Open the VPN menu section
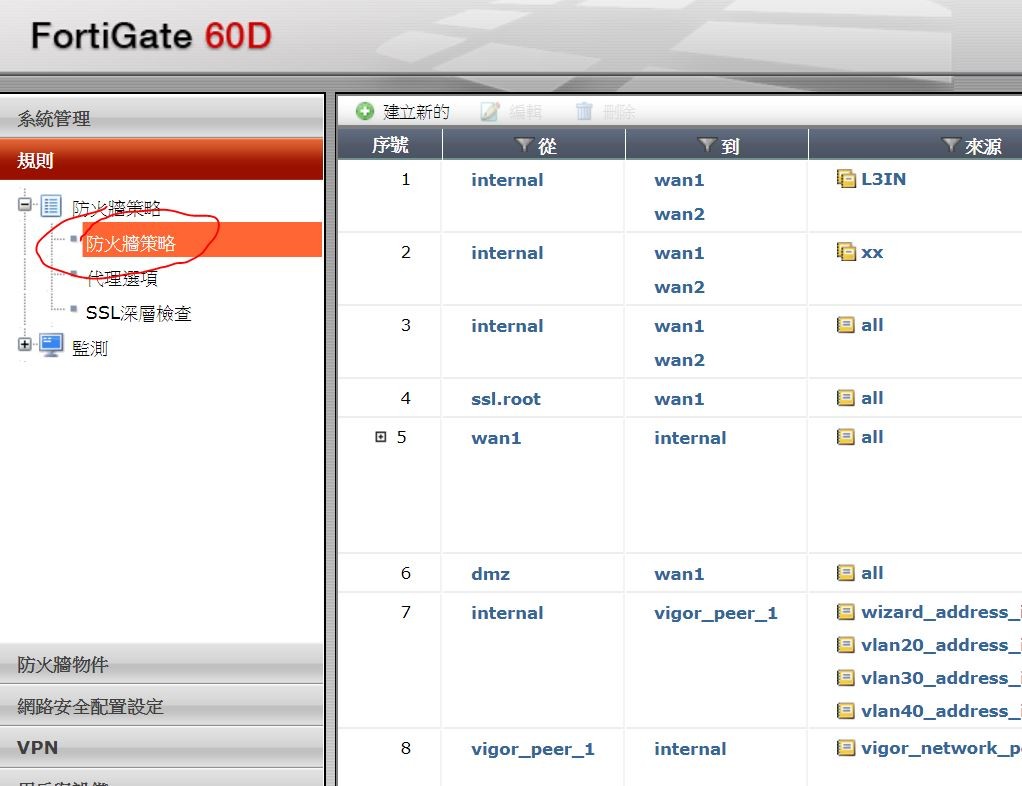 [x=162, y=748]
